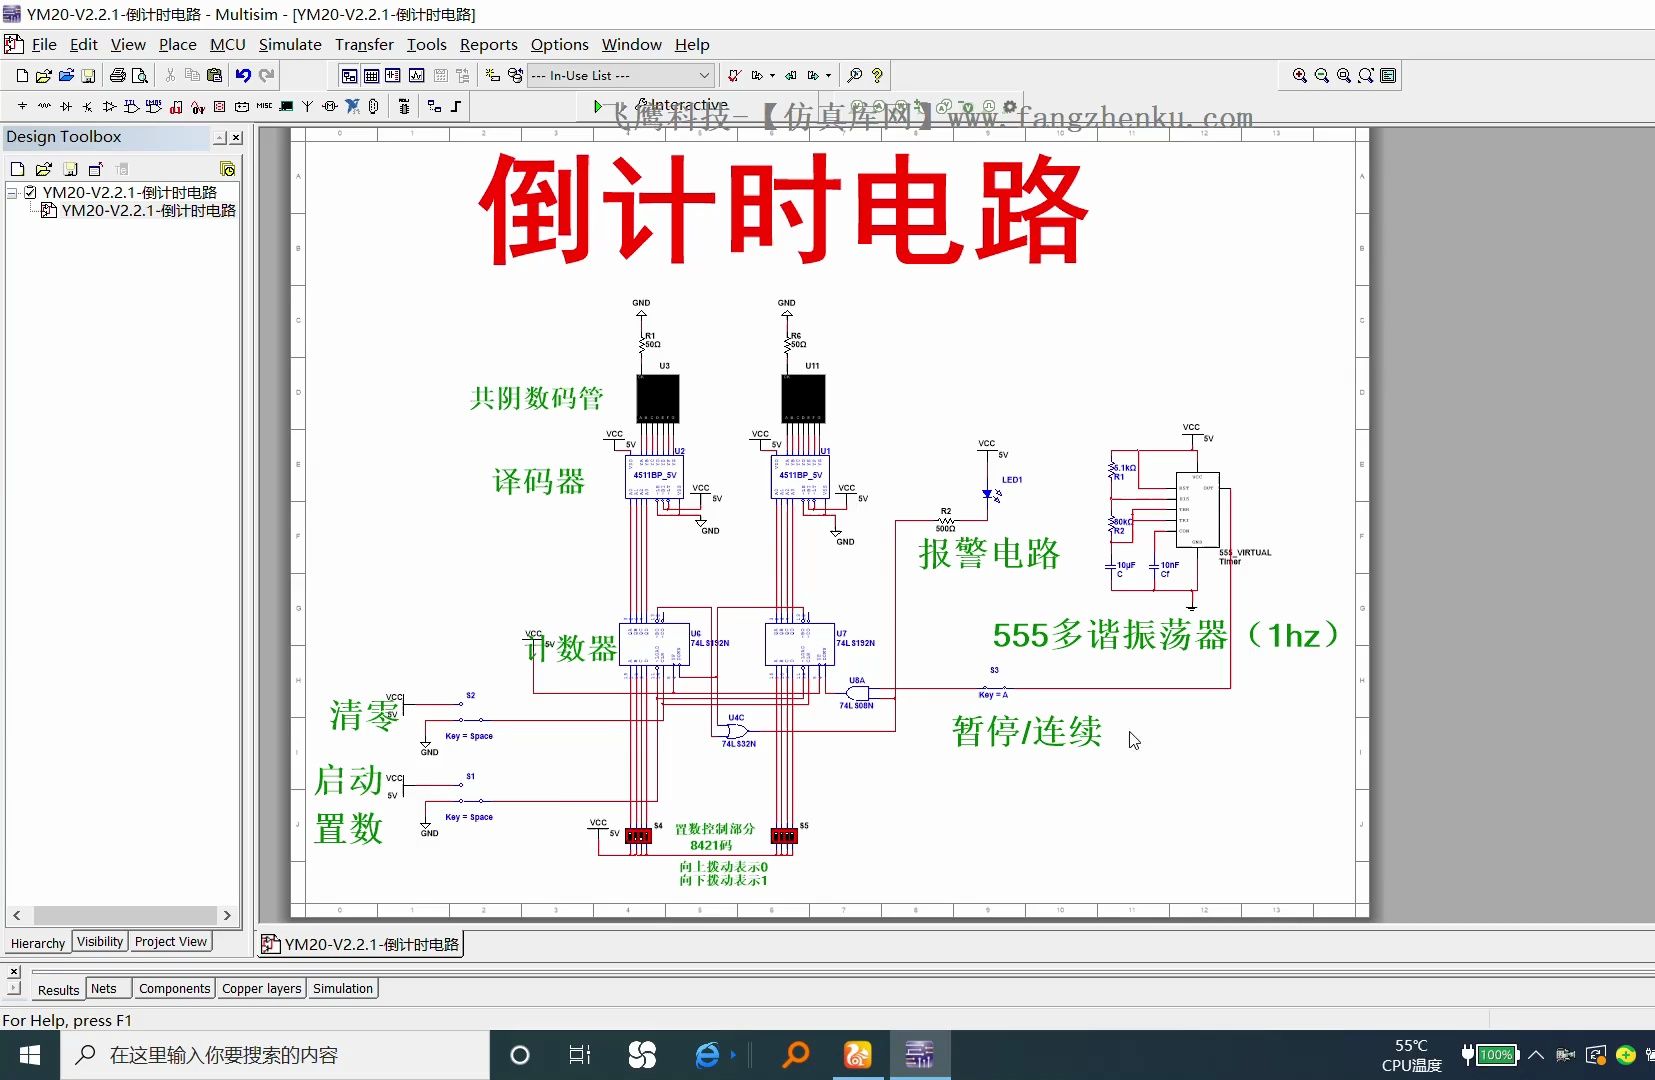This screenshot has width=1655, height=1080.
Task: Switch to the Simulation tab
Action: tap(343, 989)
